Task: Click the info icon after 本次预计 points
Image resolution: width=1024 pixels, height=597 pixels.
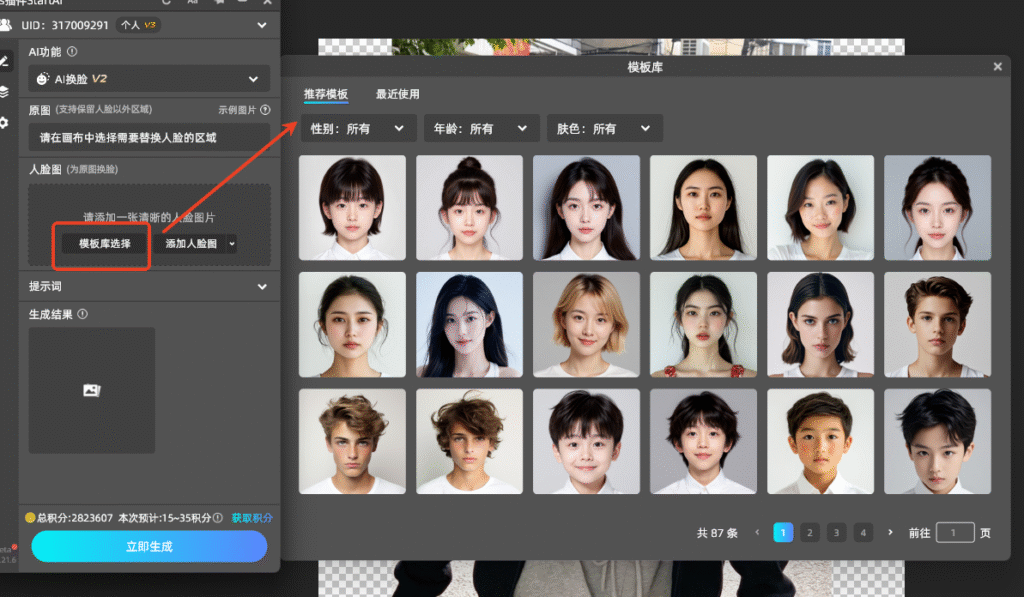Action: tap(218, 518)
